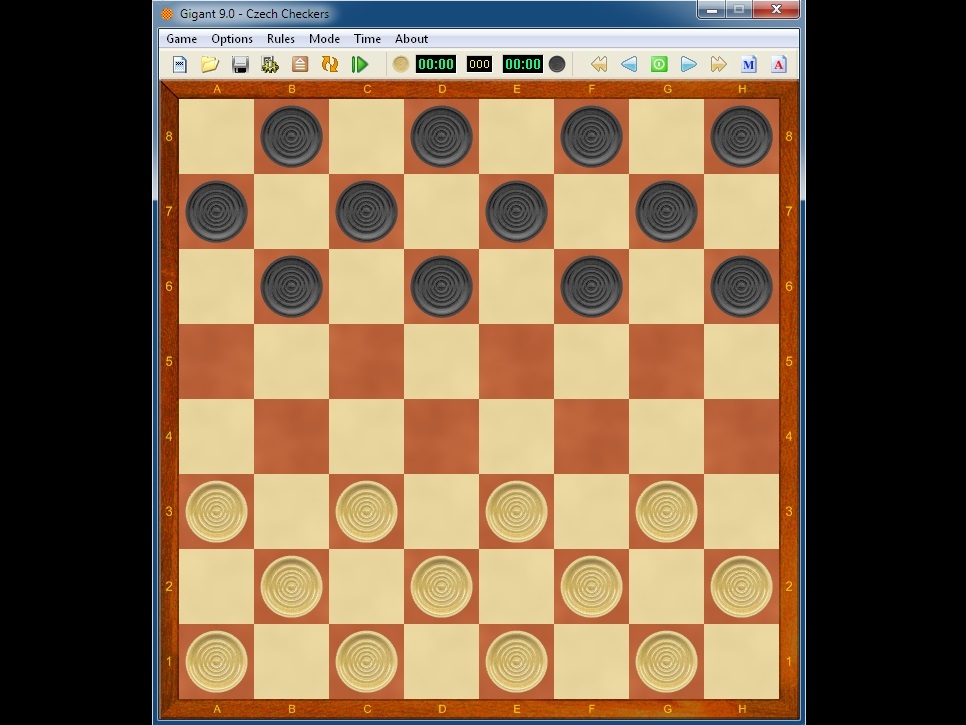Flip the board with the orange arrows icon

coord(330,64)
